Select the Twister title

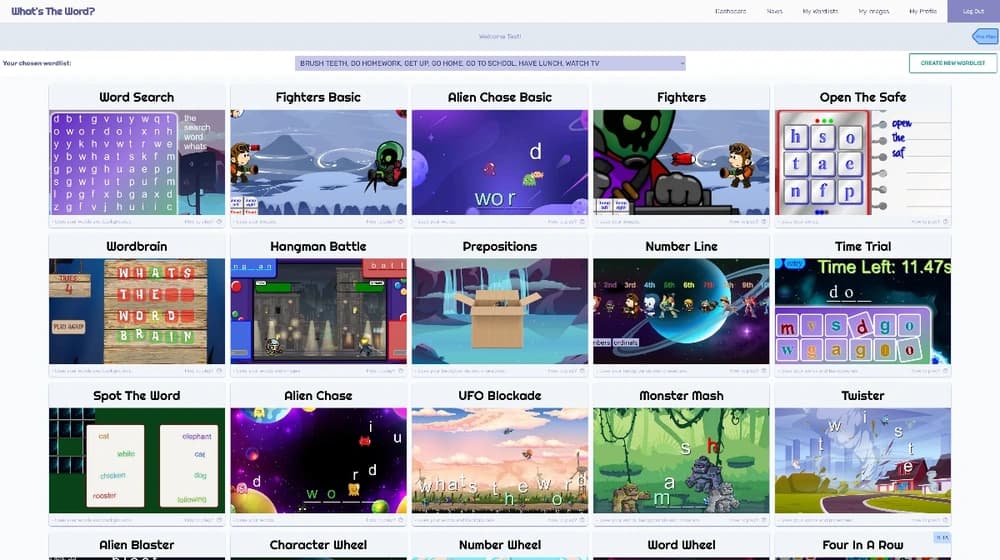(x=863, y=395)
